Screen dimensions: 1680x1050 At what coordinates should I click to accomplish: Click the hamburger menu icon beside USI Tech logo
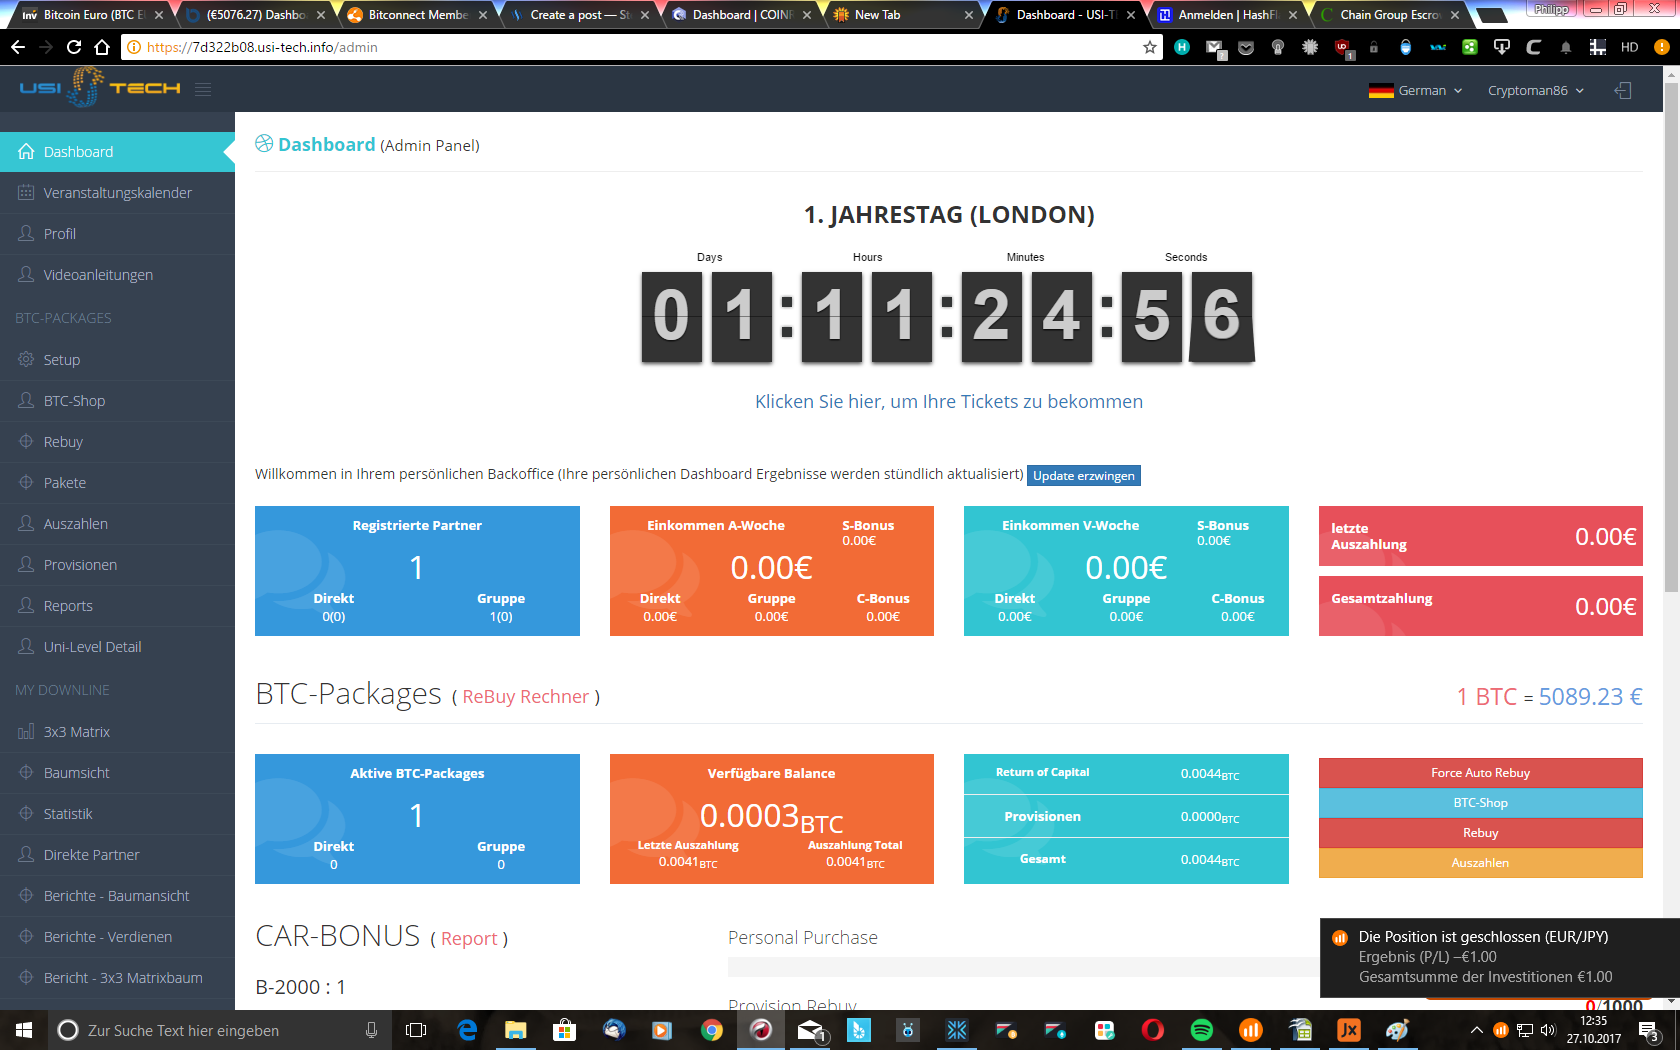[203, 90]
